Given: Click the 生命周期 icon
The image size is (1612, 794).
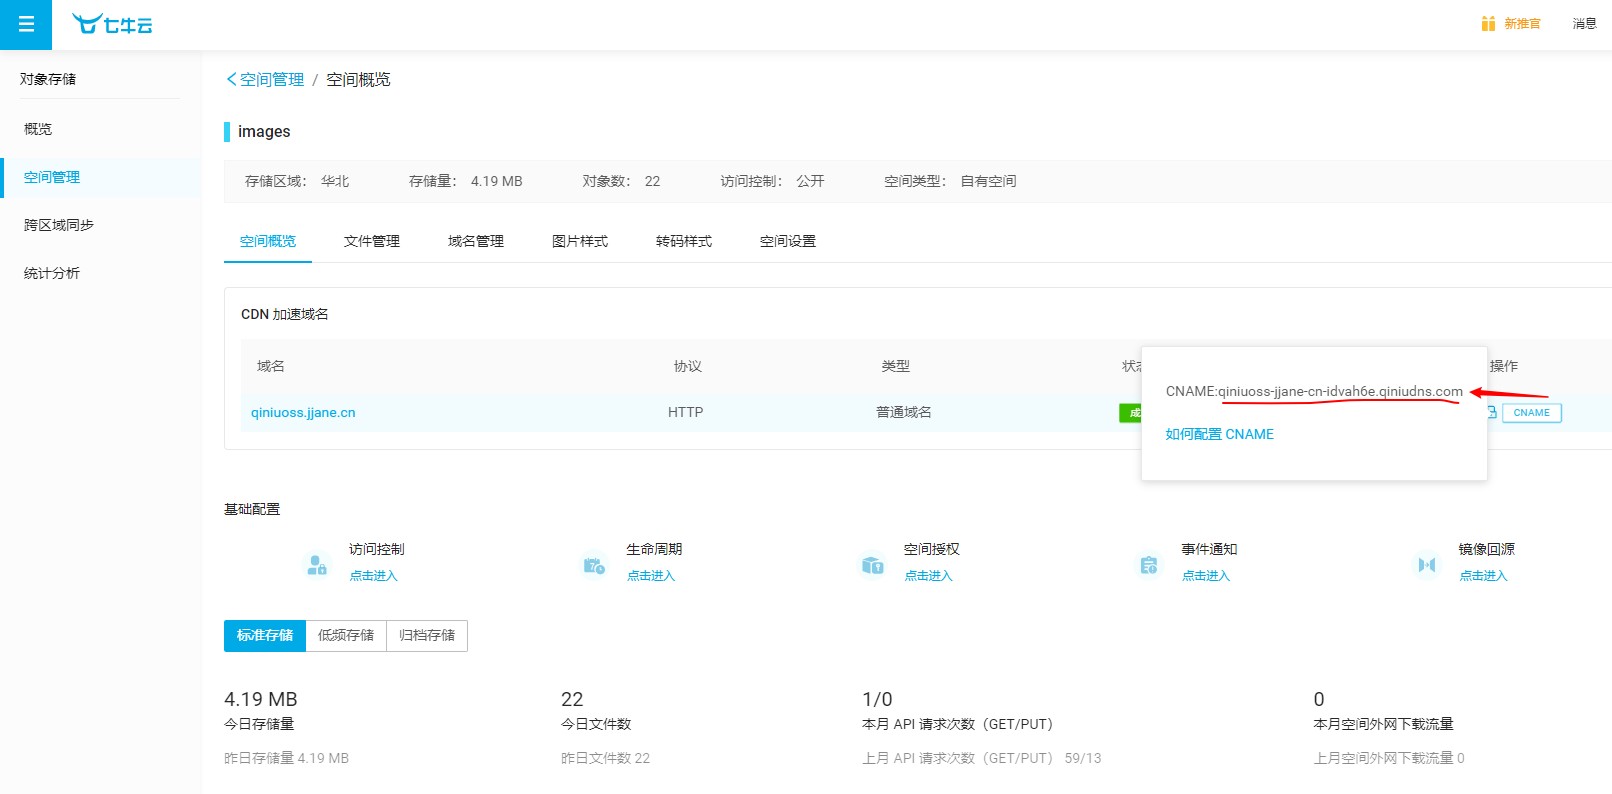Looking at the screenshot, I should pos(594,565).
